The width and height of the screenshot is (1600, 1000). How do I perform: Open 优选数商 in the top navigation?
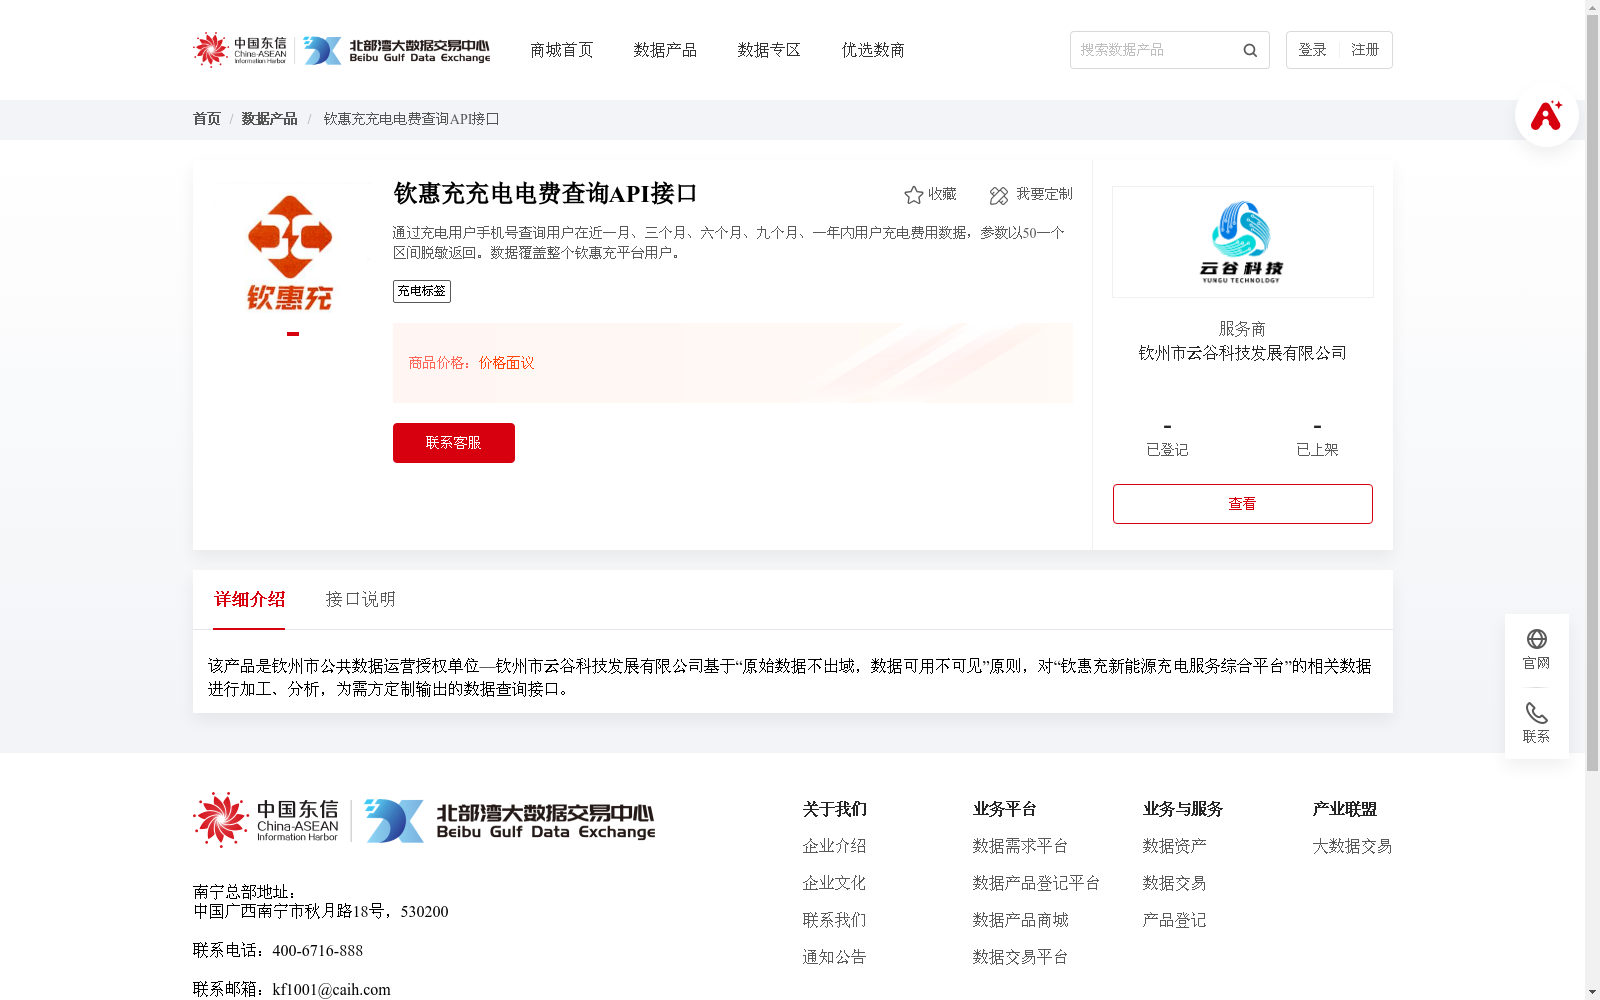click(x=873, y=50)
